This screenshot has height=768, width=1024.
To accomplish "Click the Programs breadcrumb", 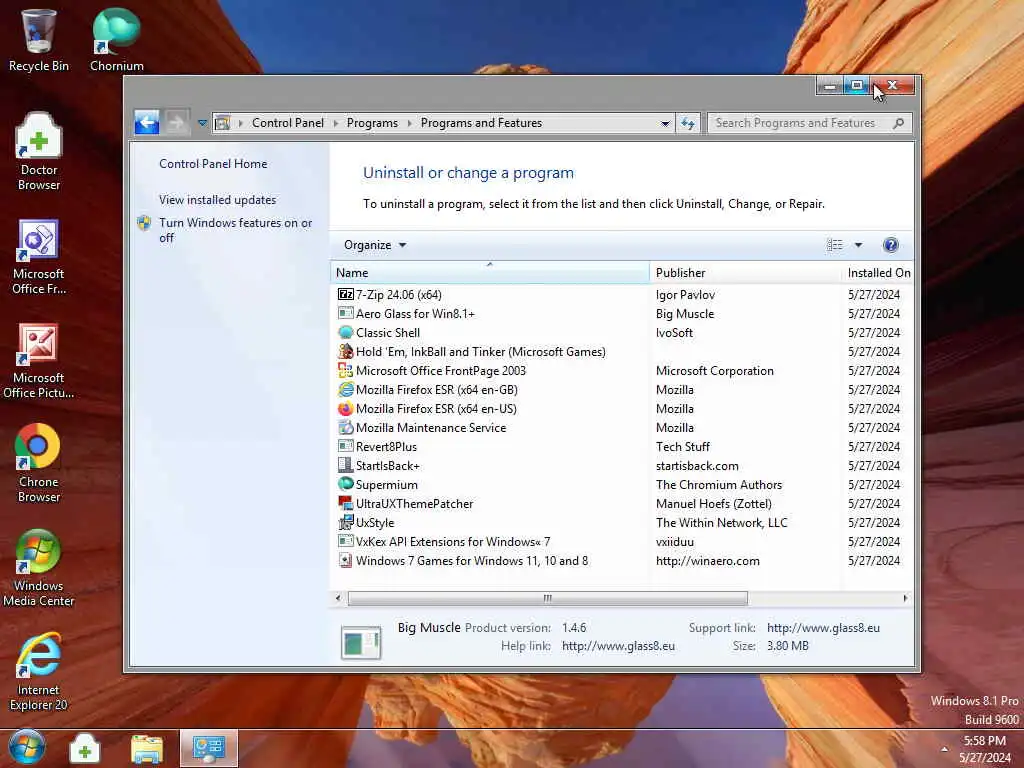I will (372, 123).
